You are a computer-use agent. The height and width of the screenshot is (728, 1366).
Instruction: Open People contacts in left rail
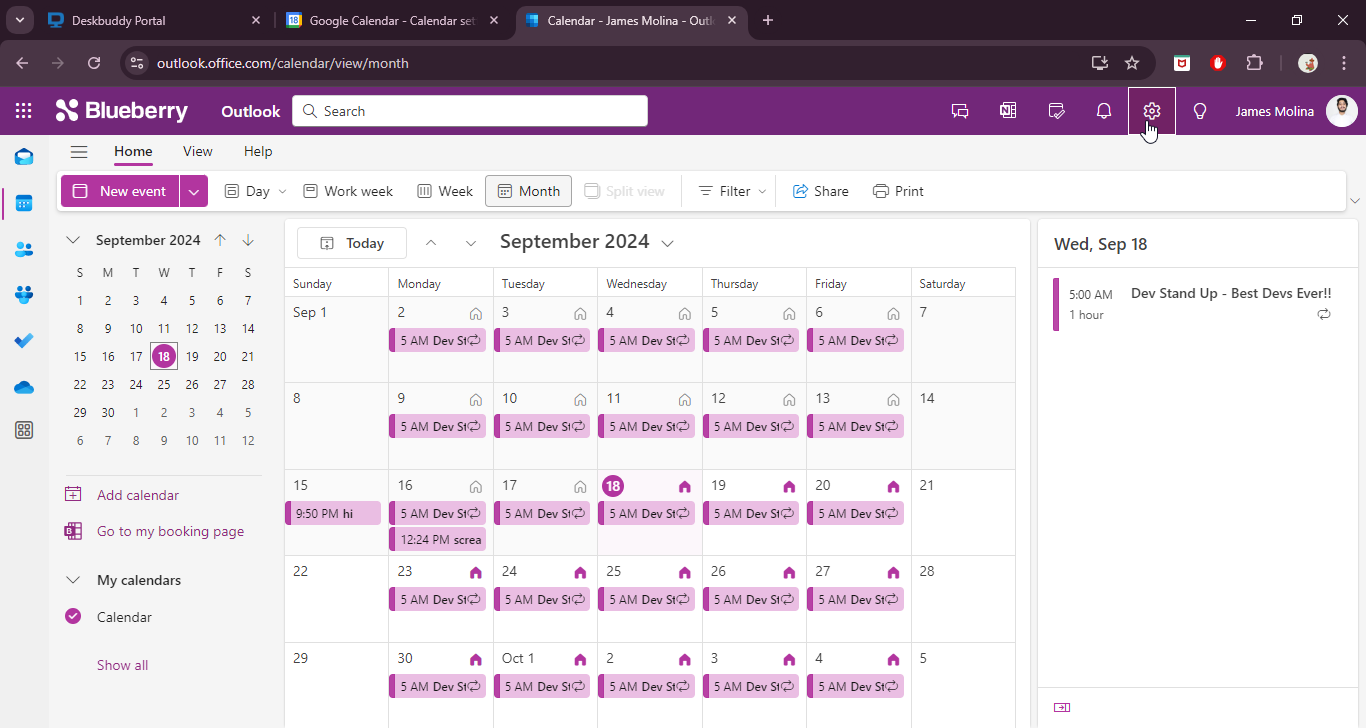(24, 249)
